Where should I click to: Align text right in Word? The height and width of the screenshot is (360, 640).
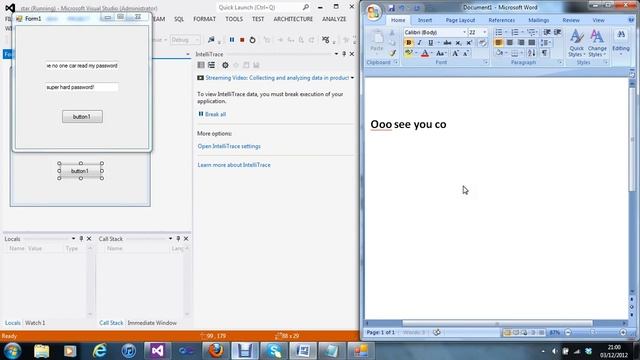click(x=521, y=42)
